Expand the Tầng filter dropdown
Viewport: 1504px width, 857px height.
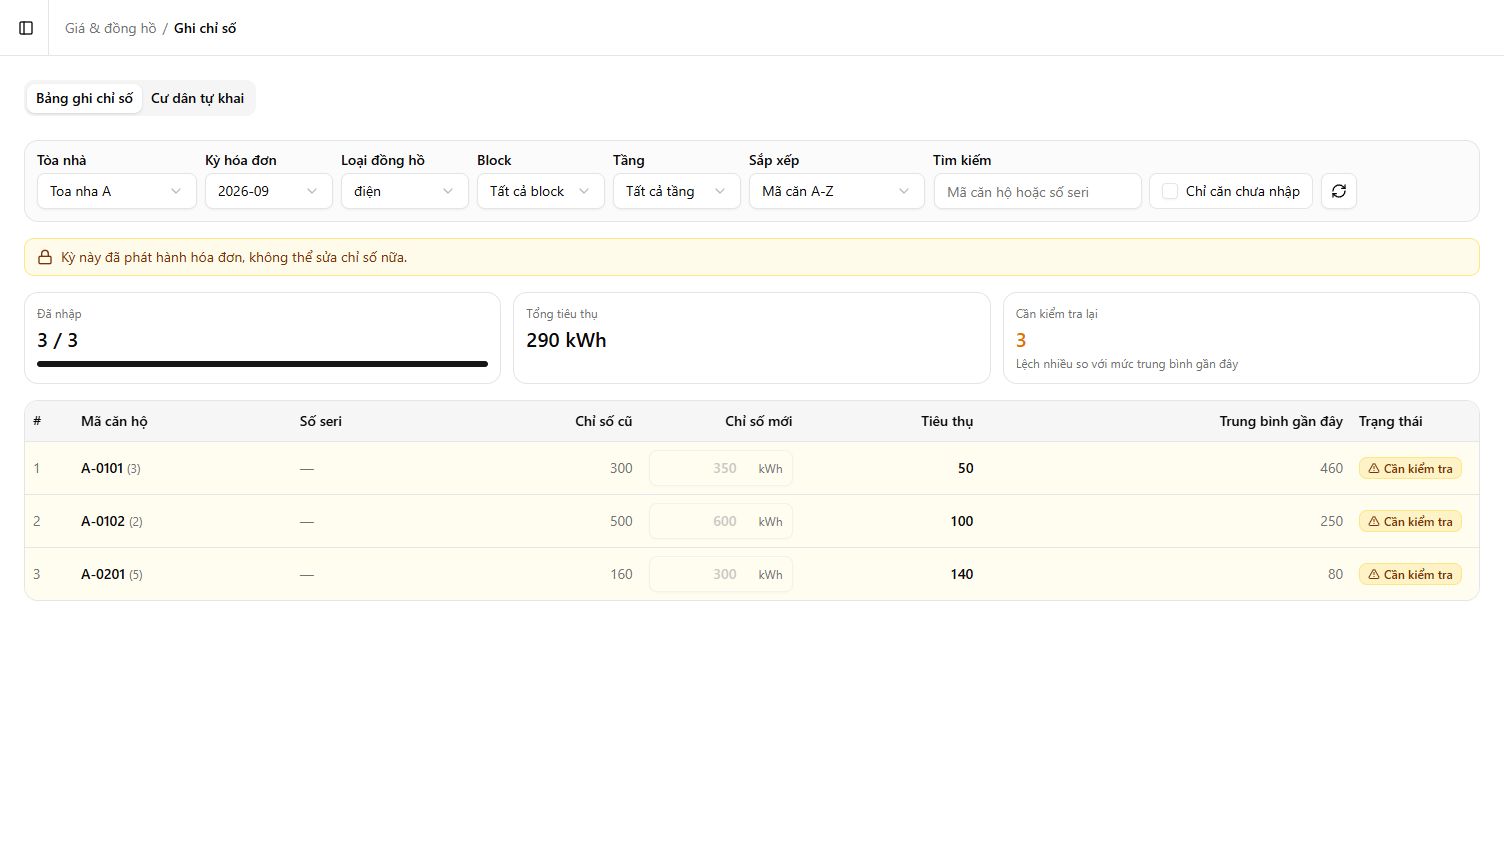(677, 191)
